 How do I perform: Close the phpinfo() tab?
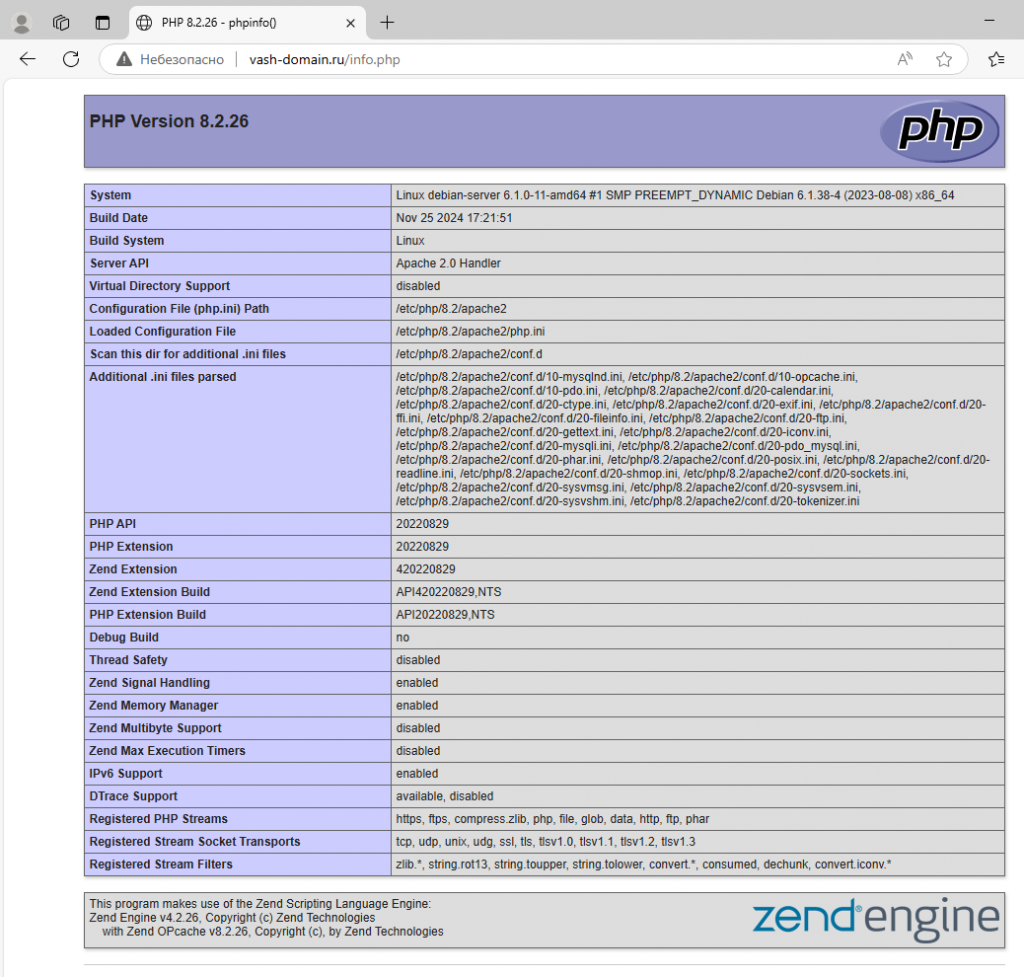pyautogui.click(x=350, y=23)
